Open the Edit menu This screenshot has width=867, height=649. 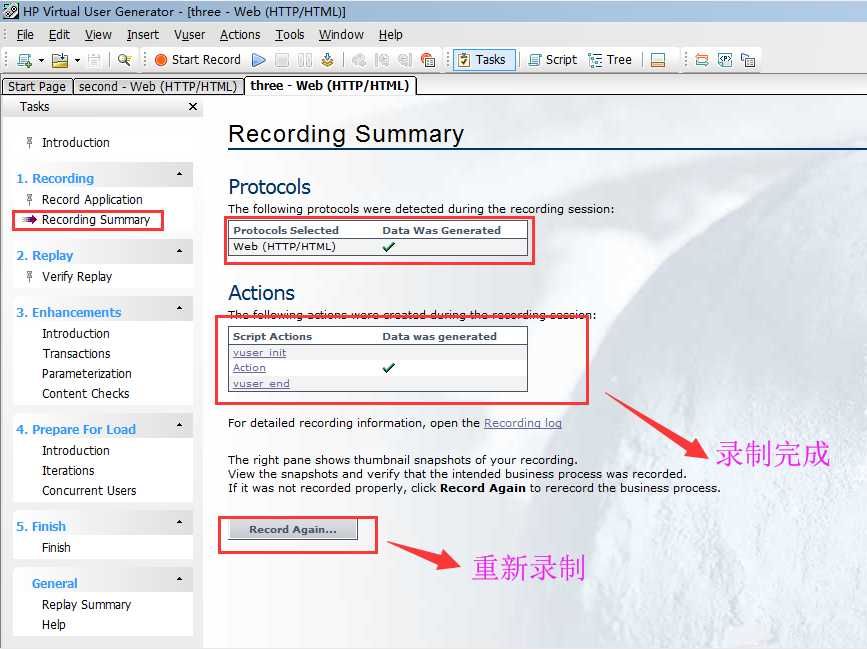(x=59, y=35)
